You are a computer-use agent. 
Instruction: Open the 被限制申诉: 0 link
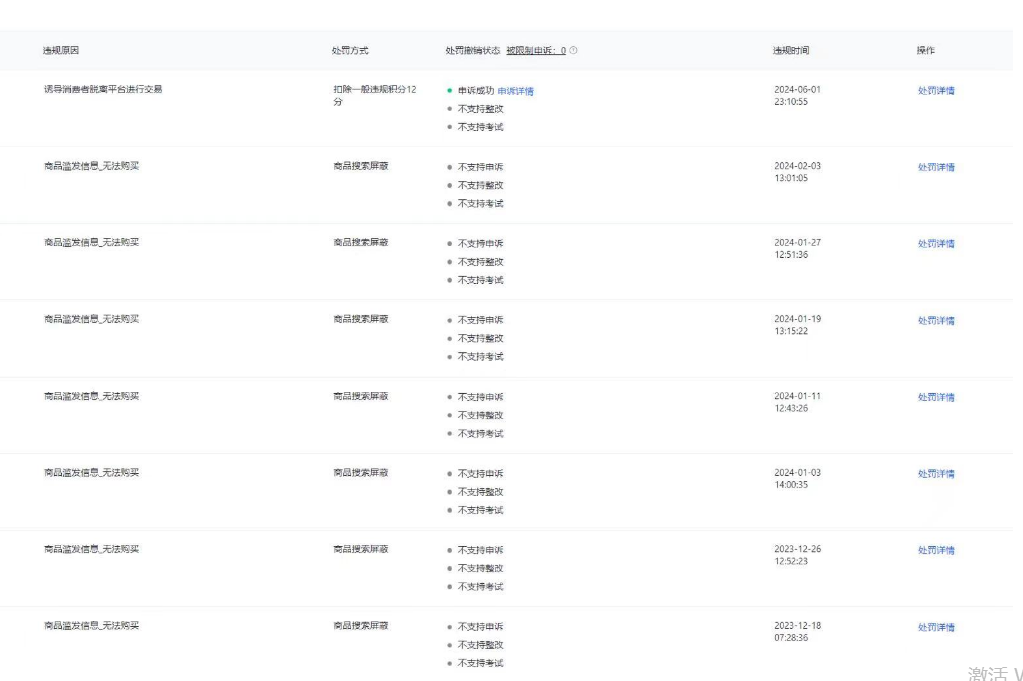point(536,50)
